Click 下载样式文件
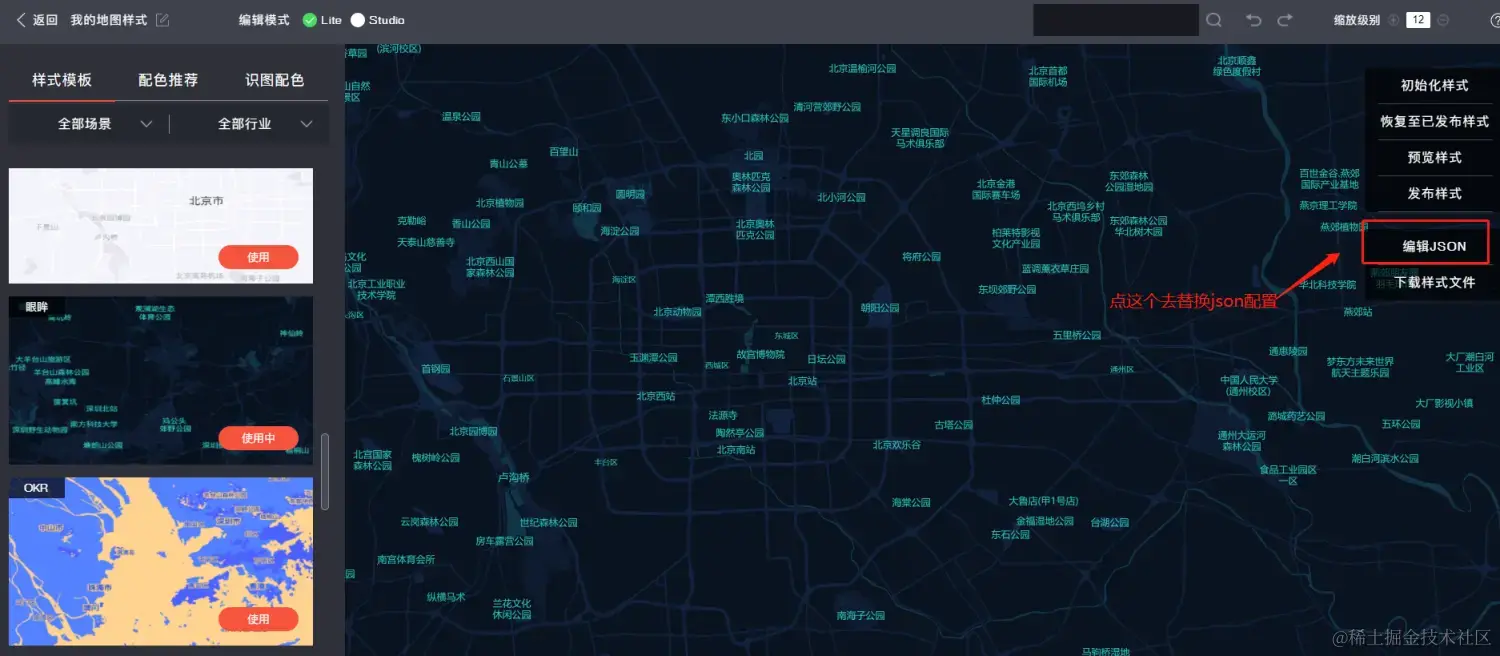Image resolution: width=1500 pixels, height=656 pixels. click(1434, 283)
